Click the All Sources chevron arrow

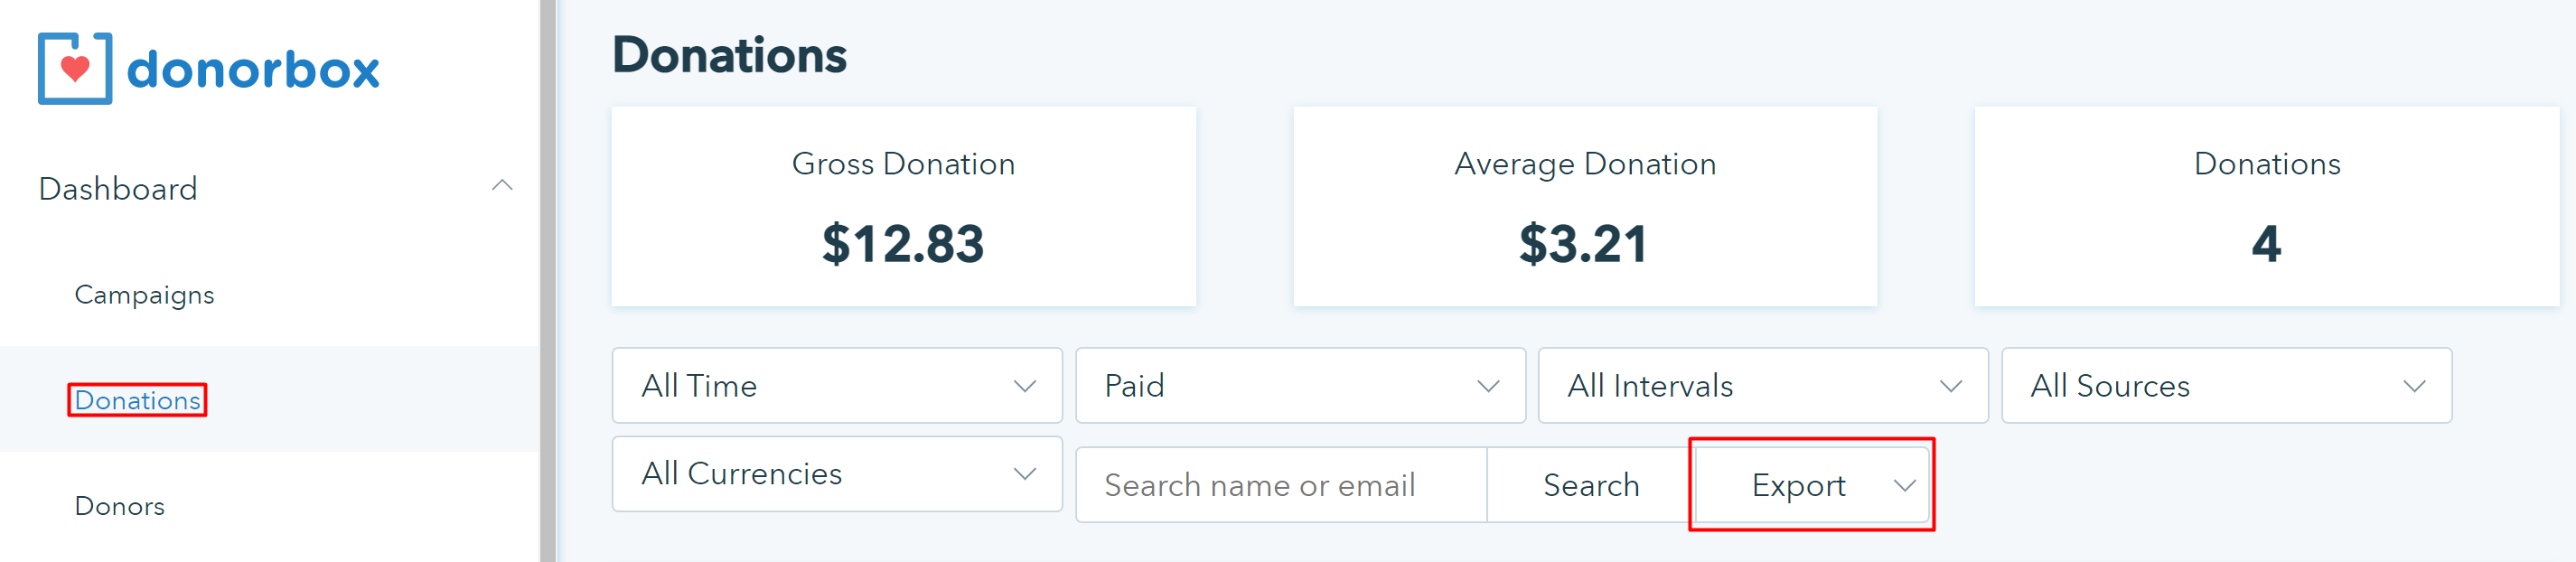pos(2414,386)
